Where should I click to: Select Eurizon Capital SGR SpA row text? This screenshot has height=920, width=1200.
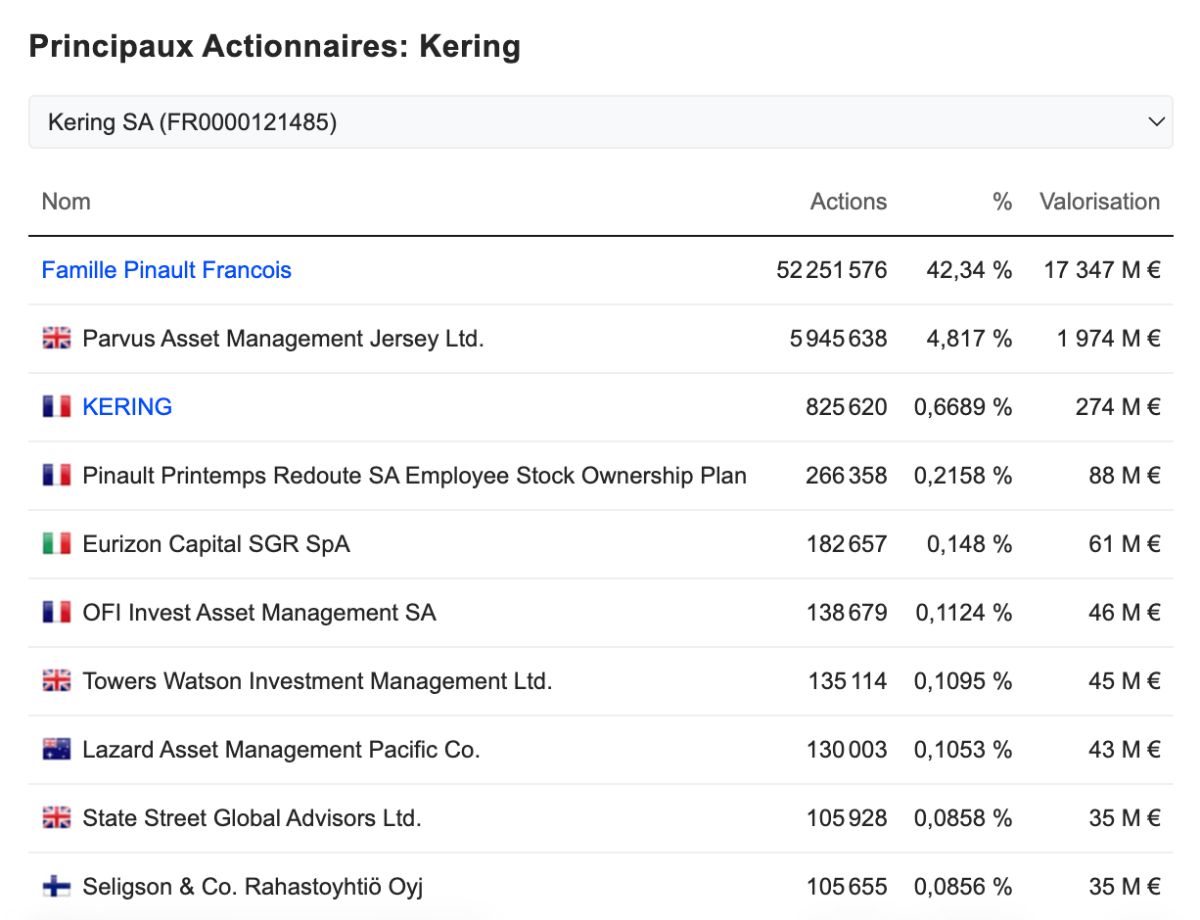(x=216, y=544)
